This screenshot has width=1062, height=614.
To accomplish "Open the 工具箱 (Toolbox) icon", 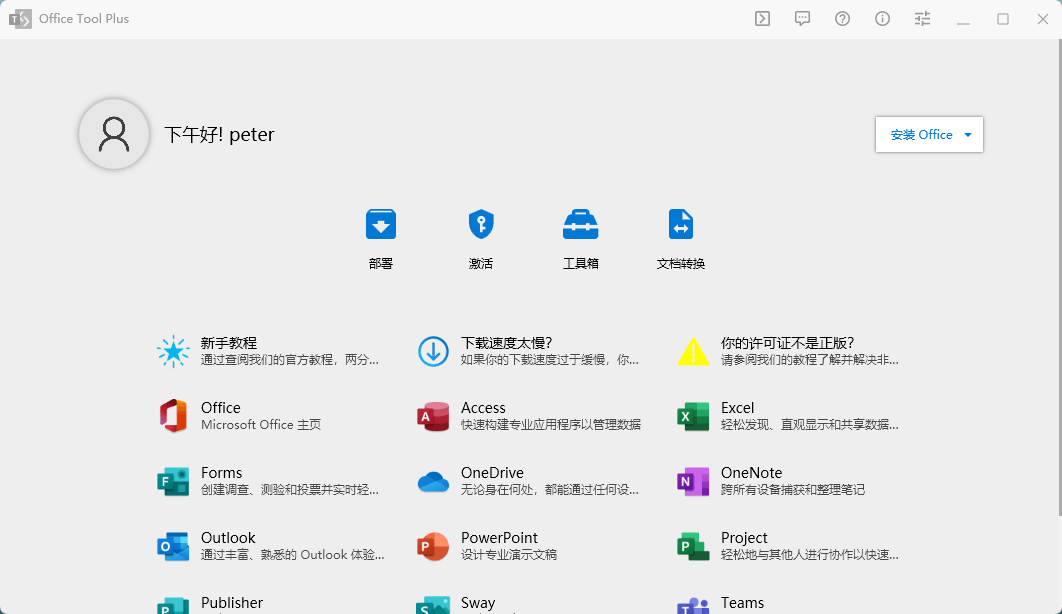I will coord(581,225).
